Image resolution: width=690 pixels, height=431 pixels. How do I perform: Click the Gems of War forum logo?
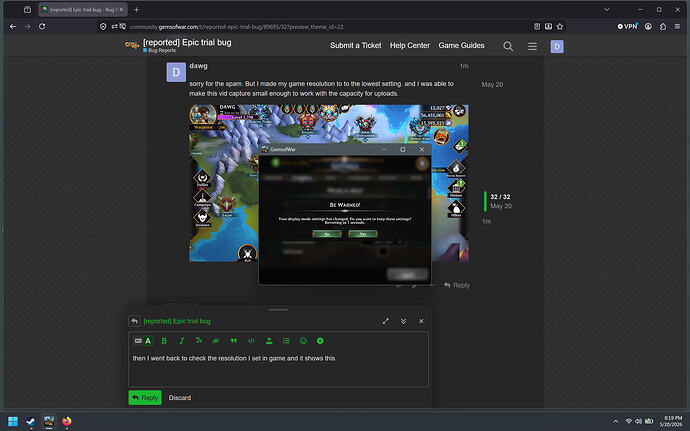[x=132, y=45]
